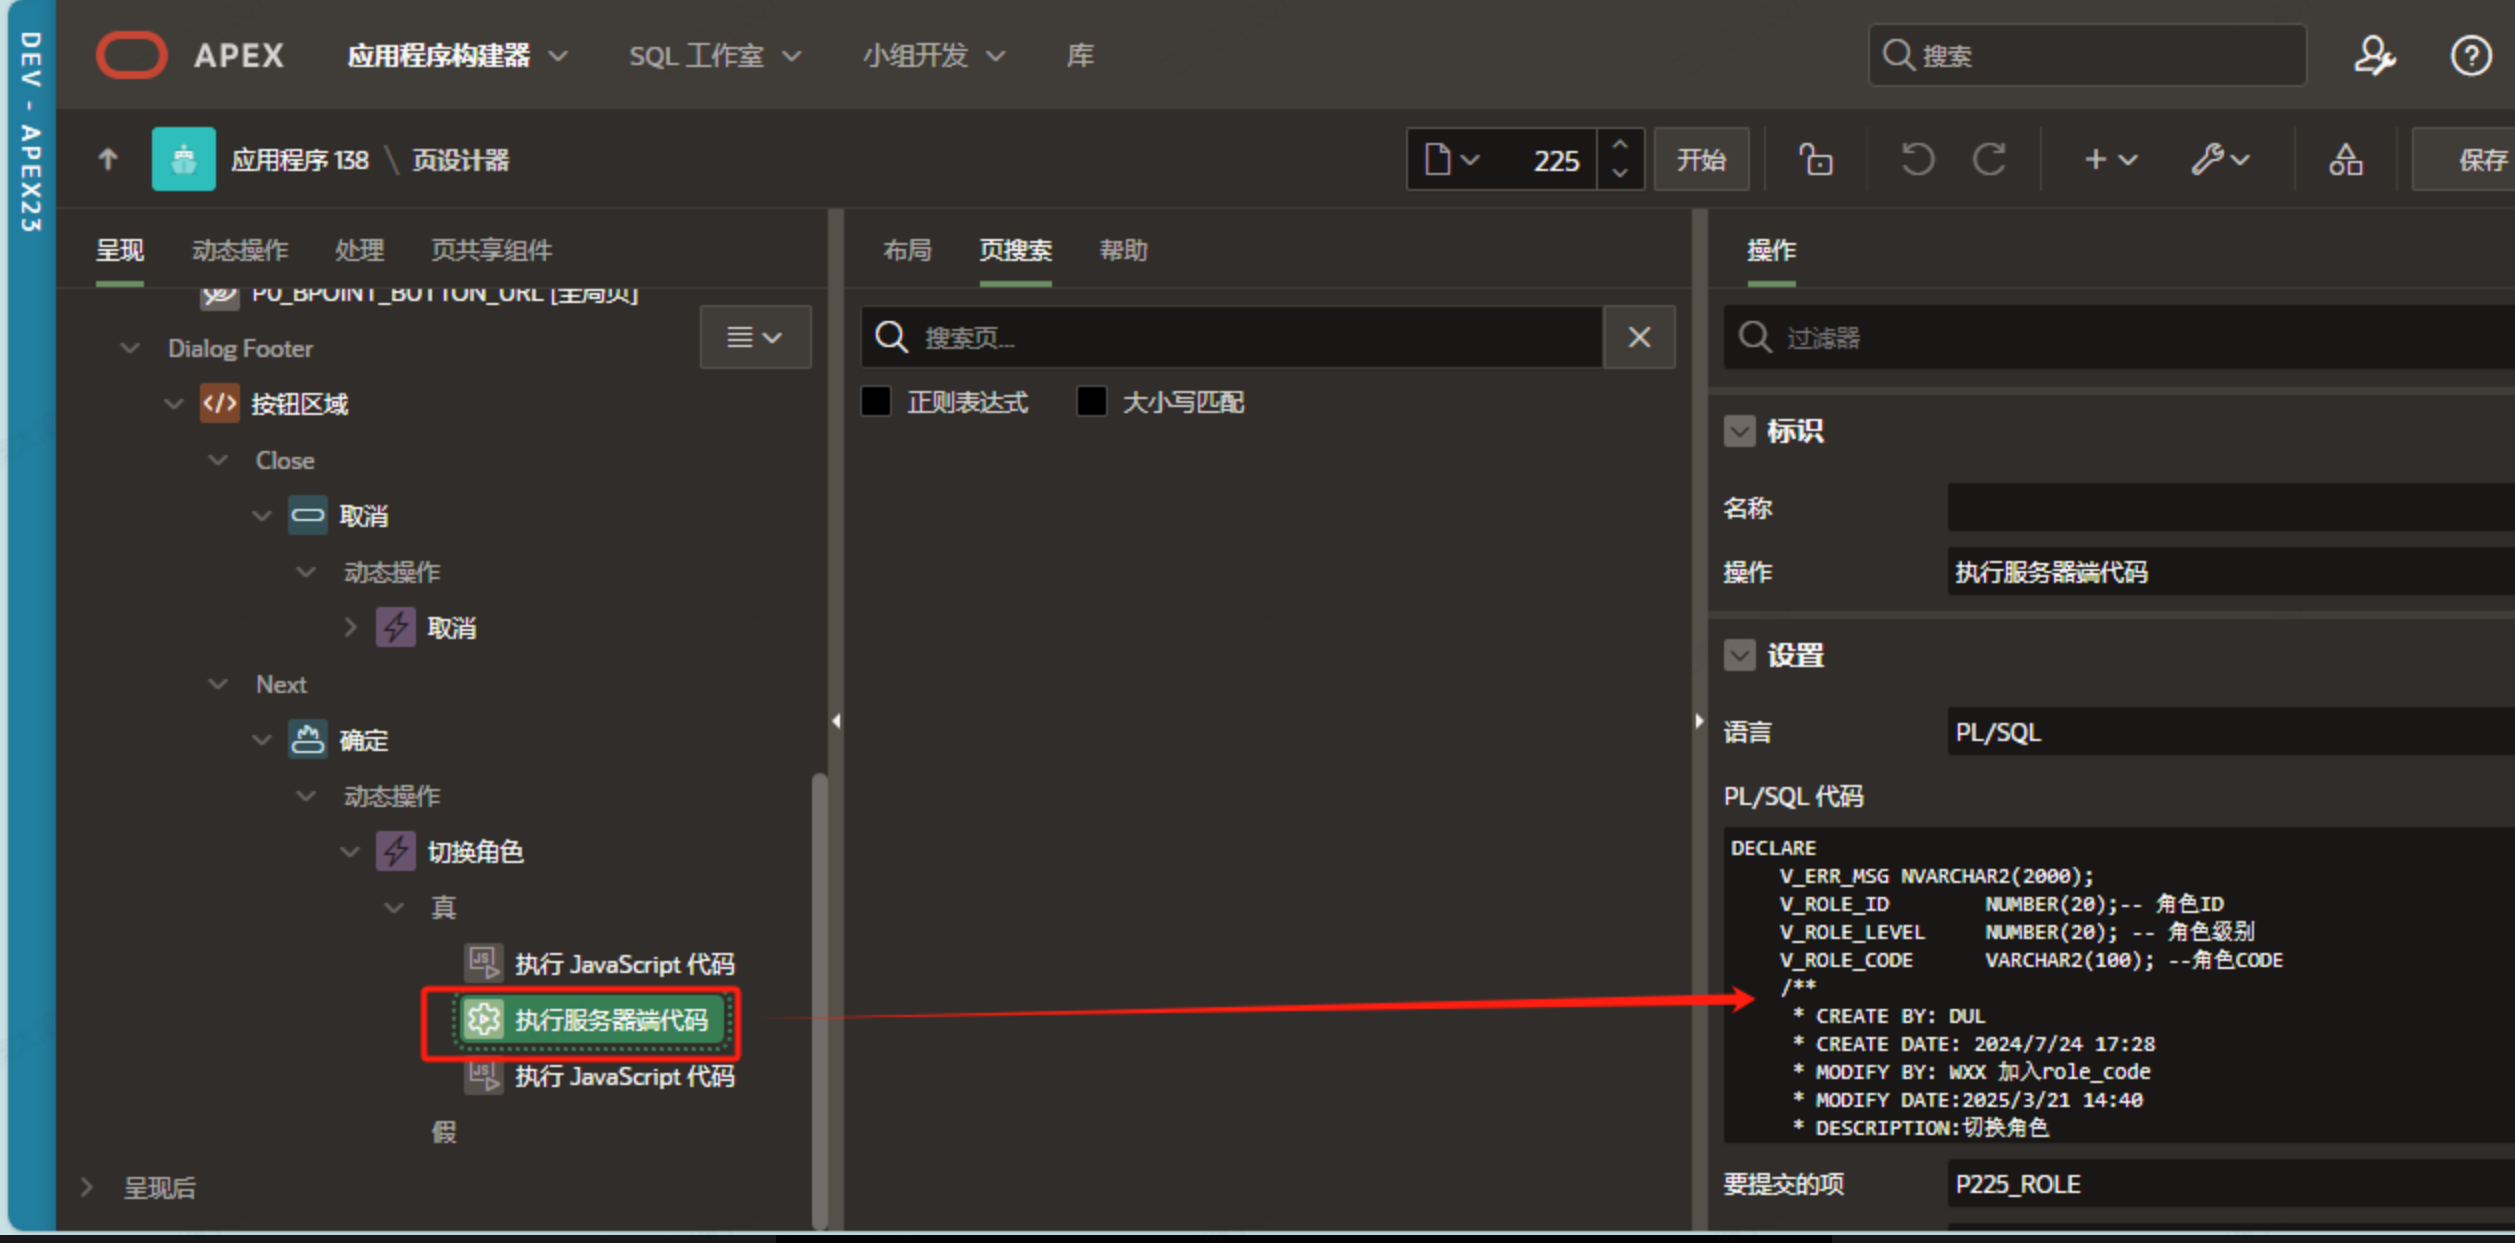2515x1243 pixels.
Task: Open the wrench utilities dropdown
Action: coord(2219,160)
